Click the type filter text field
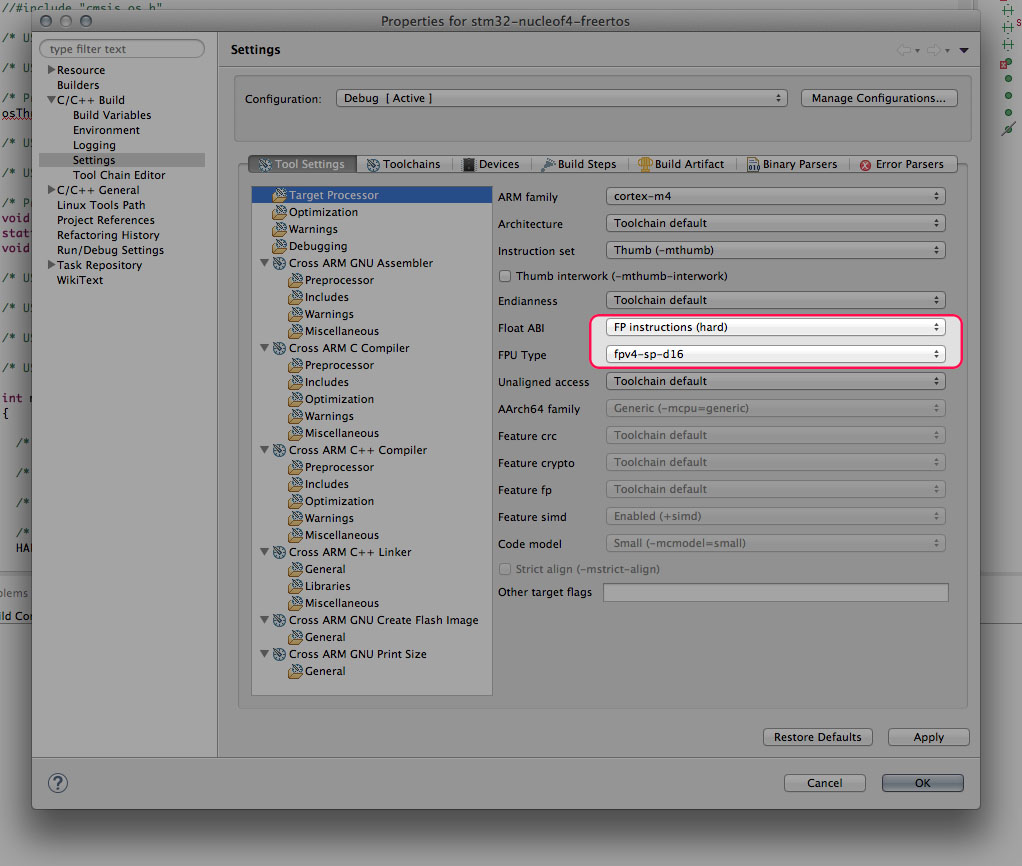This screenshot has height=866, width=1022. click(122, 49)
